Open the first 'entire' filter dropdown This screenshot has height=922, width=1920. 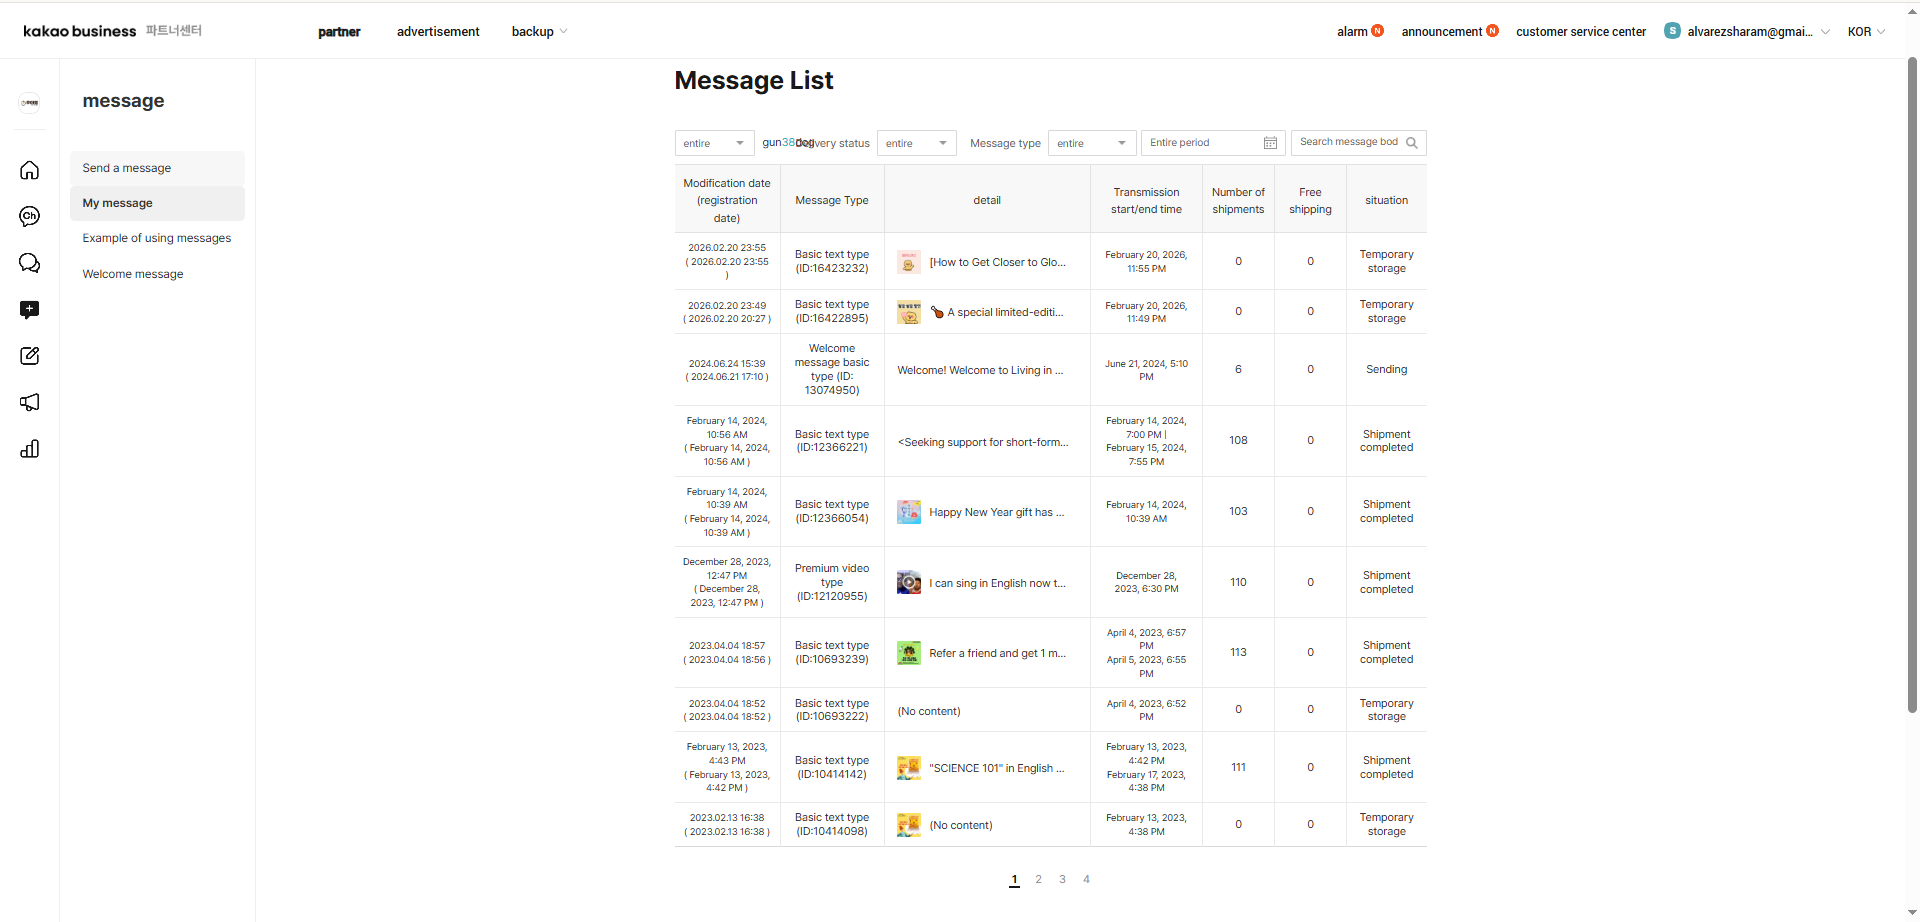point(715,143)
